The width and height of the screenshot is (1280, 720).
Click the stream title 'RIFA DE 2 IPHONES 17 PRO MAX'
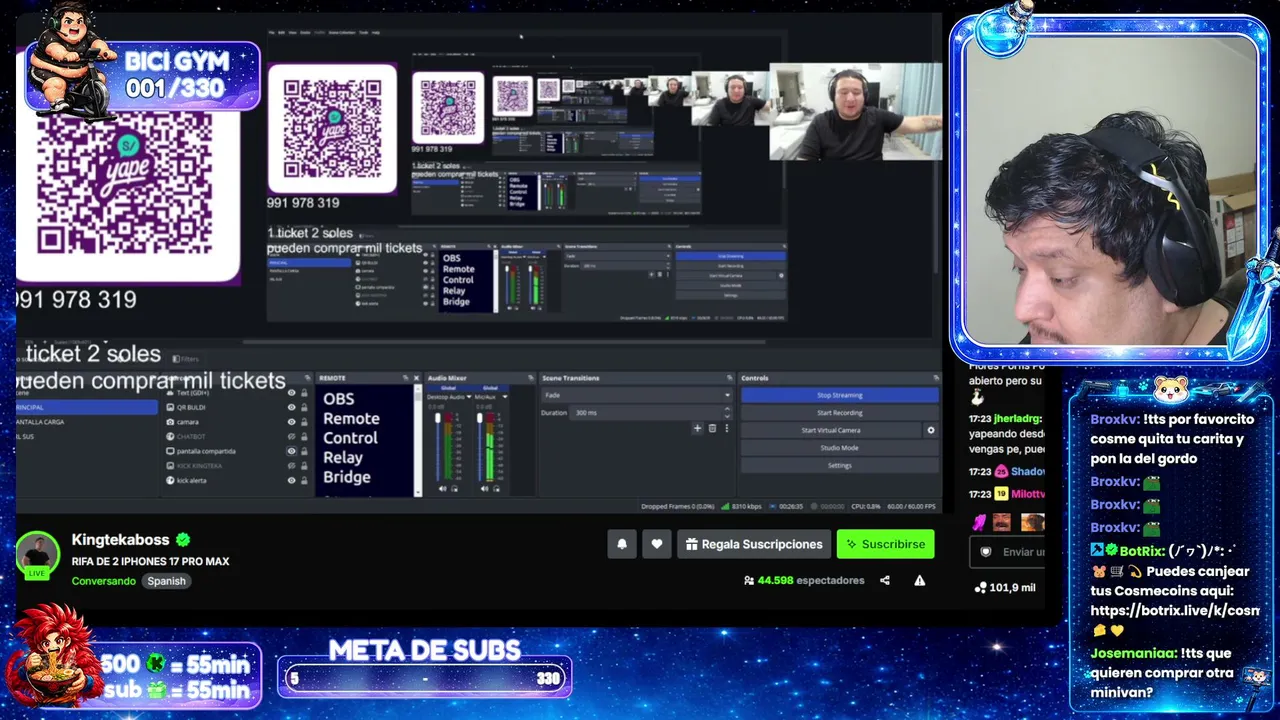151,562
